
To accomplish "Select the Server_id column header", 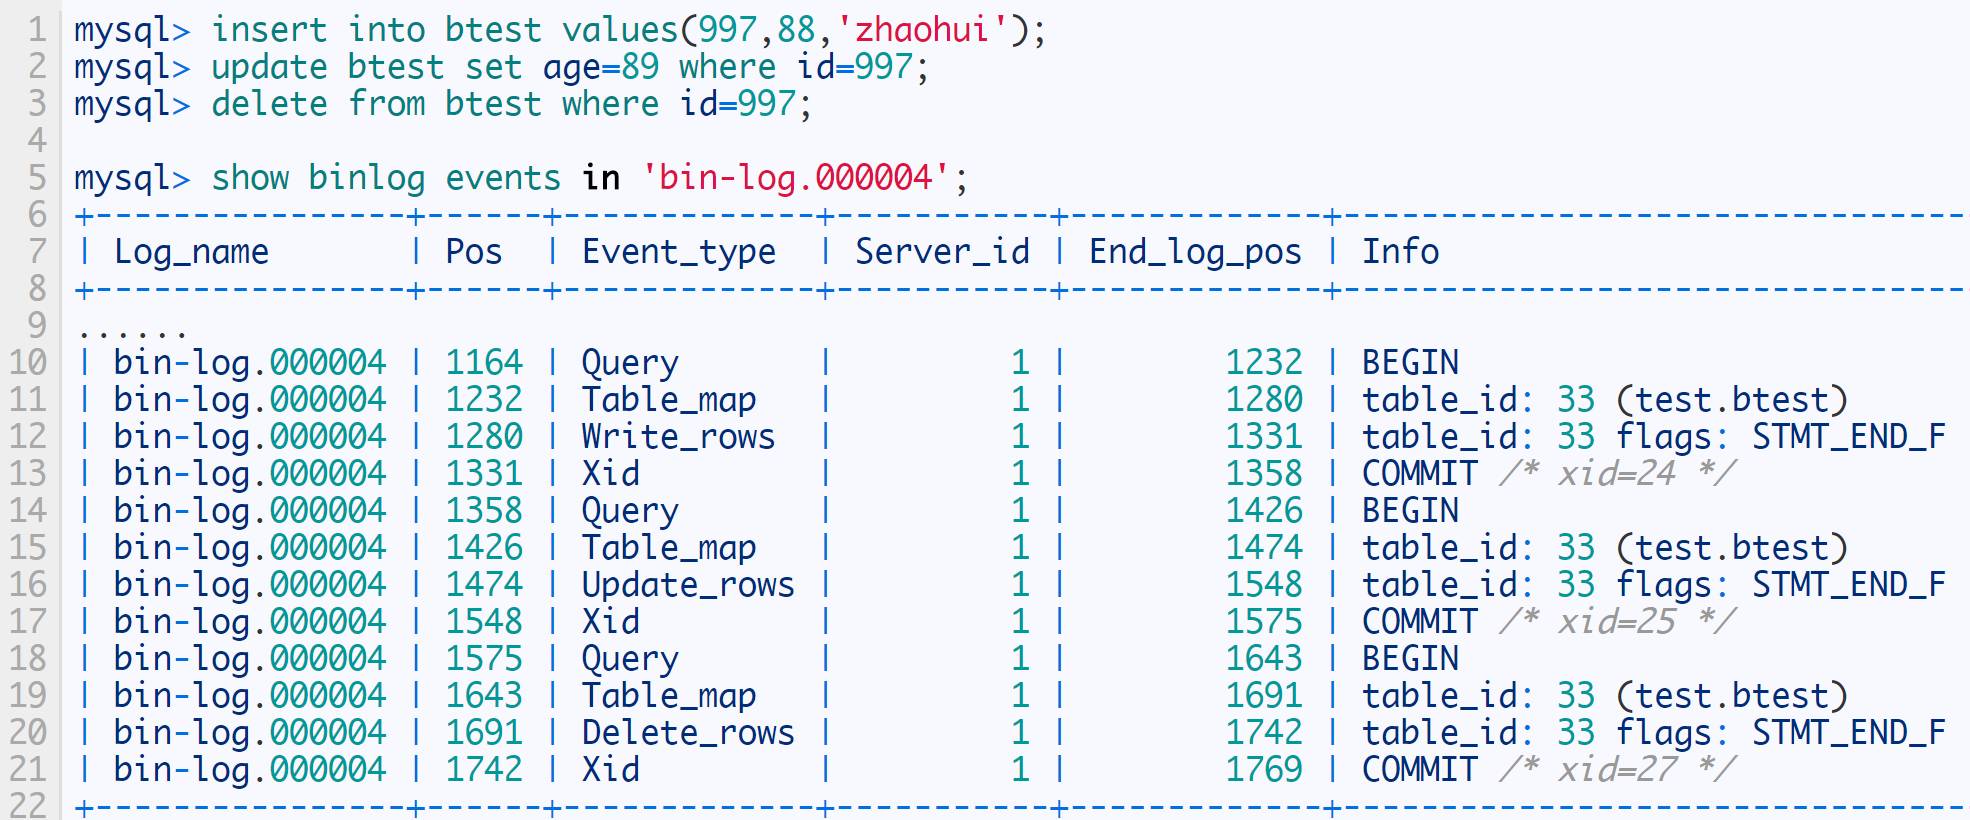I will [942, 252].
